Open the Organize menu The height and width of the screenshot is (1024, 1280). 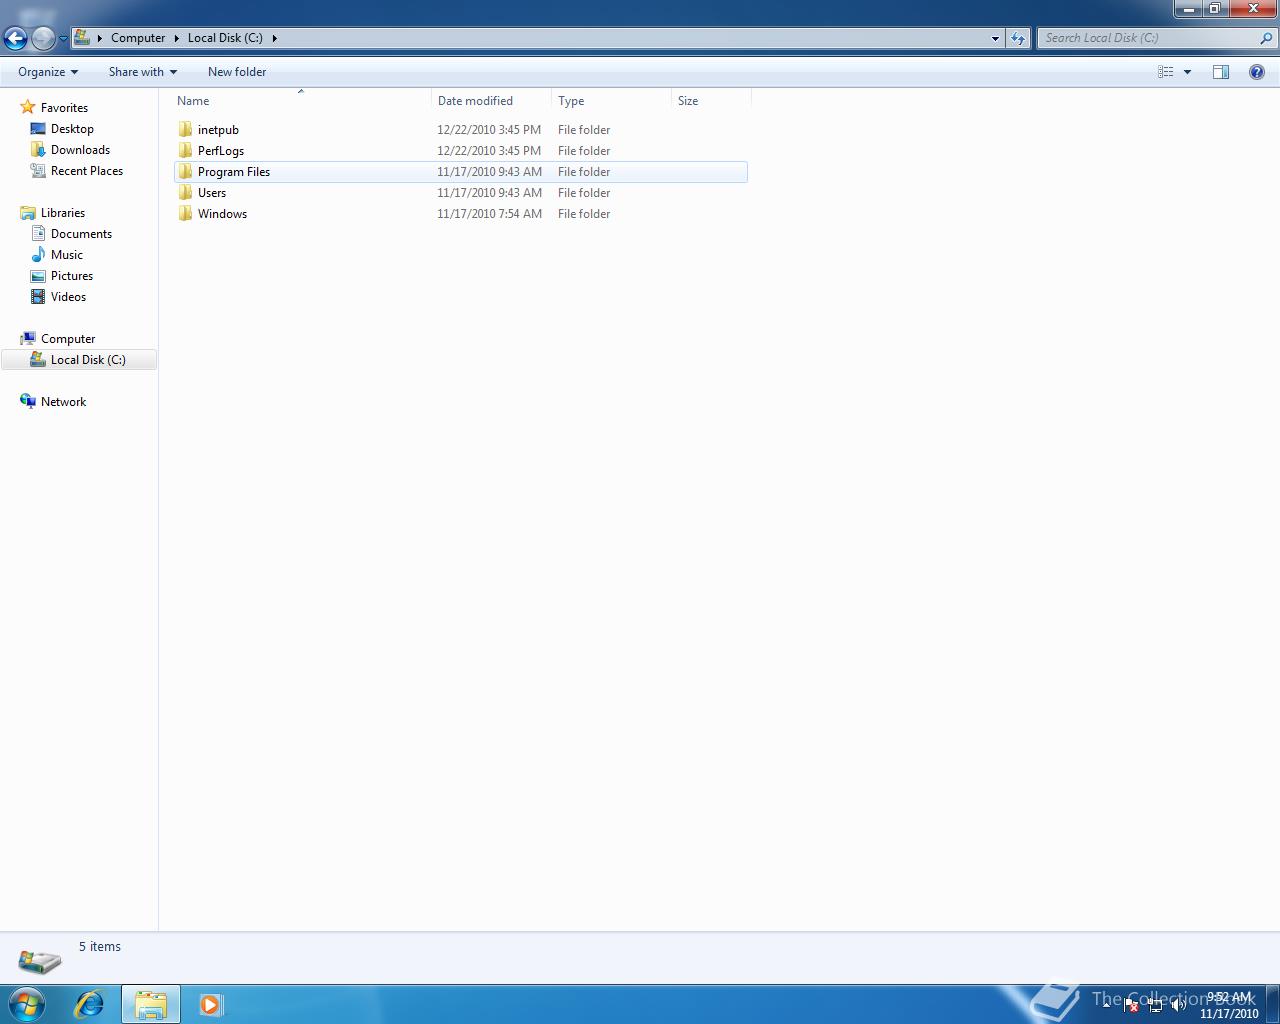point(45,71)
